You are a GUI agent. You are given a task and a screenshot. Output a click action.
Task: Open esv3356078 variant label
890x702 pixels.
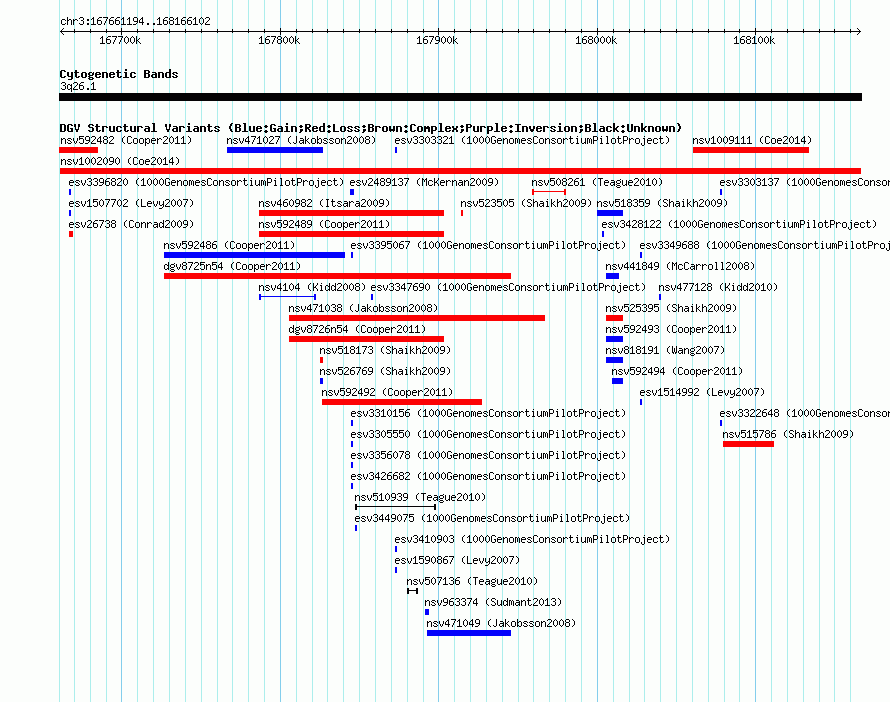click(488, 455)
